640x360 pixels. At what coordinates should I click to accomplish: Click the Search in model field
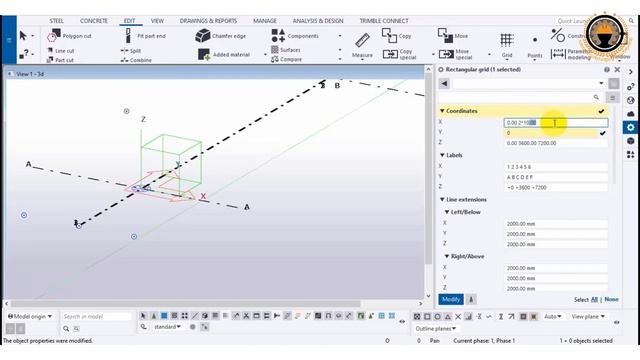click(x=96, y=316)
